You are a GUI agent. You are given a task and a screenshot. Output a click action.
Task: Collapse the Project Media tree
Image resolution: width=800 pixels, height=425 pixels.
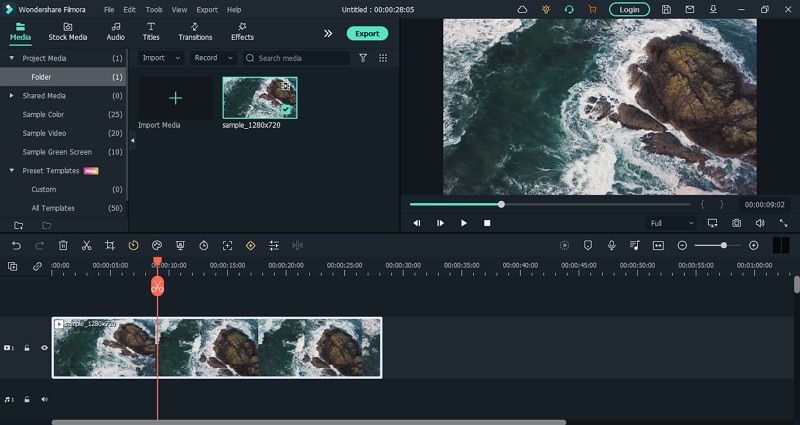click(12, 58)
